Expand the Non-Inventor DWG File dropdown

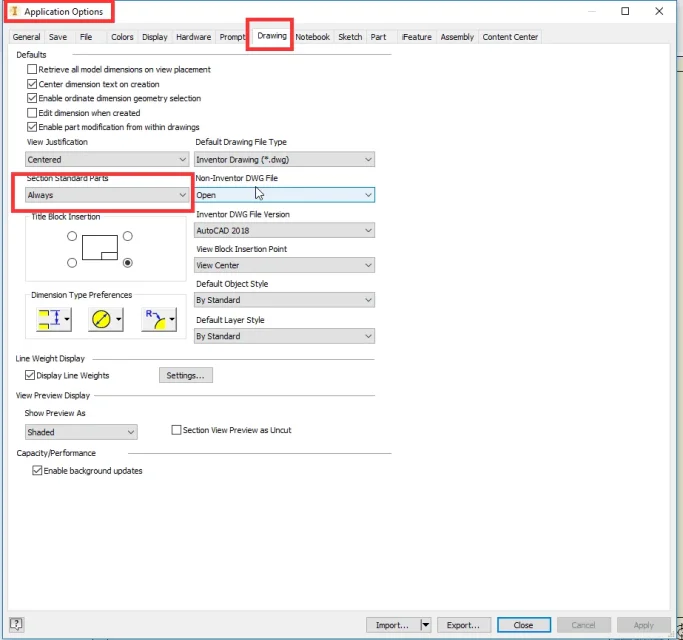tap(284, 195)
